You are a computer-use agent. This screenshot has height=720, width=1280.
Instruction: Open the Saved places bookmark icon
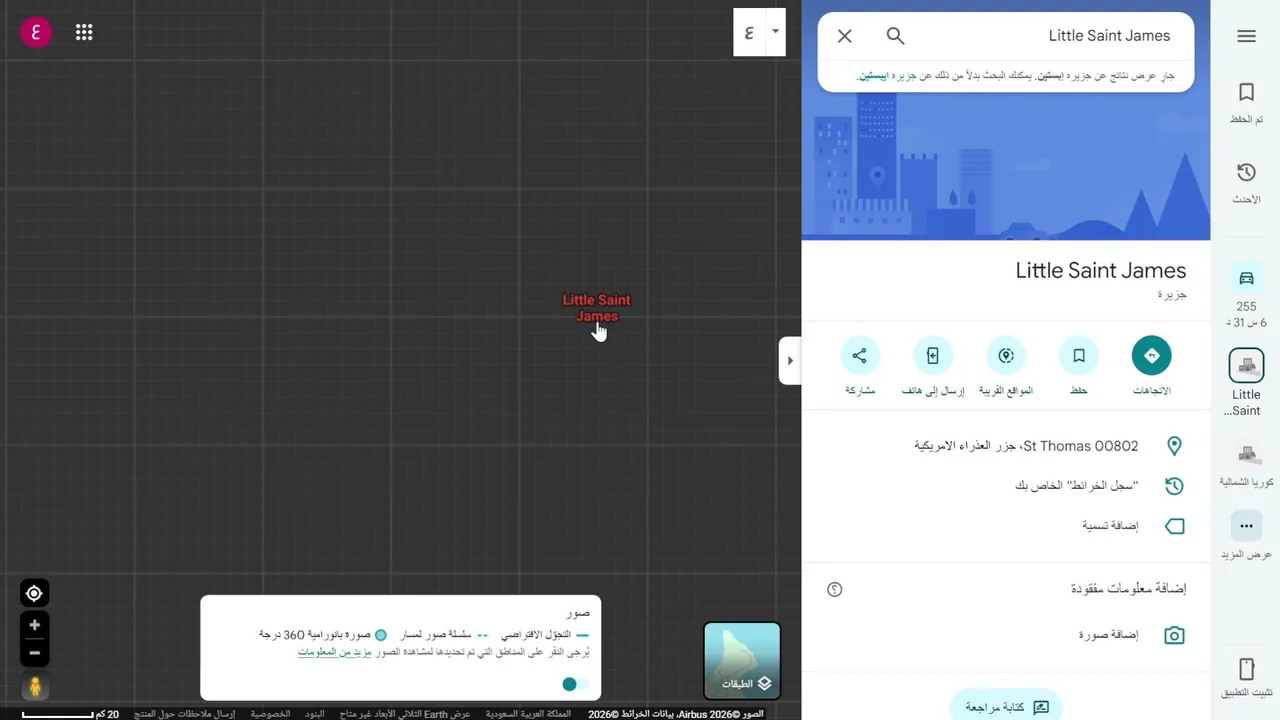[x=1246, y=92]
